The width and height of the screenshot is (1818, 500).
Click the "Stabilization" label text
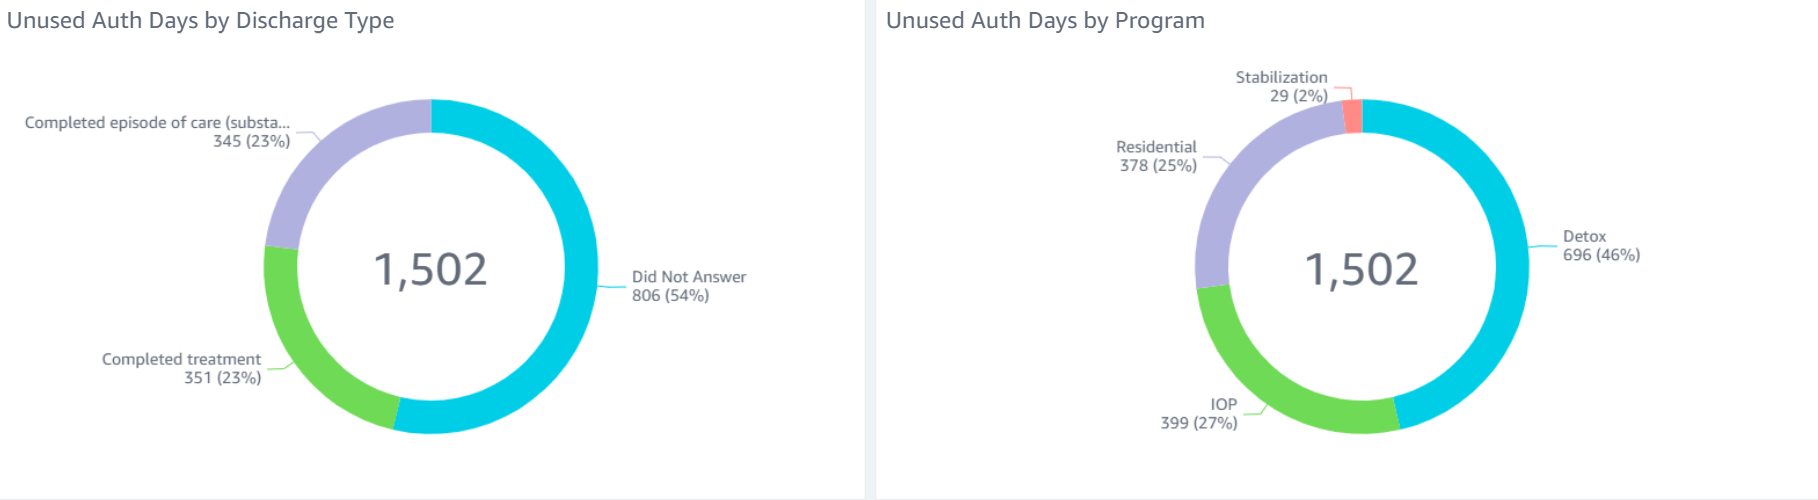(1281, 78)
